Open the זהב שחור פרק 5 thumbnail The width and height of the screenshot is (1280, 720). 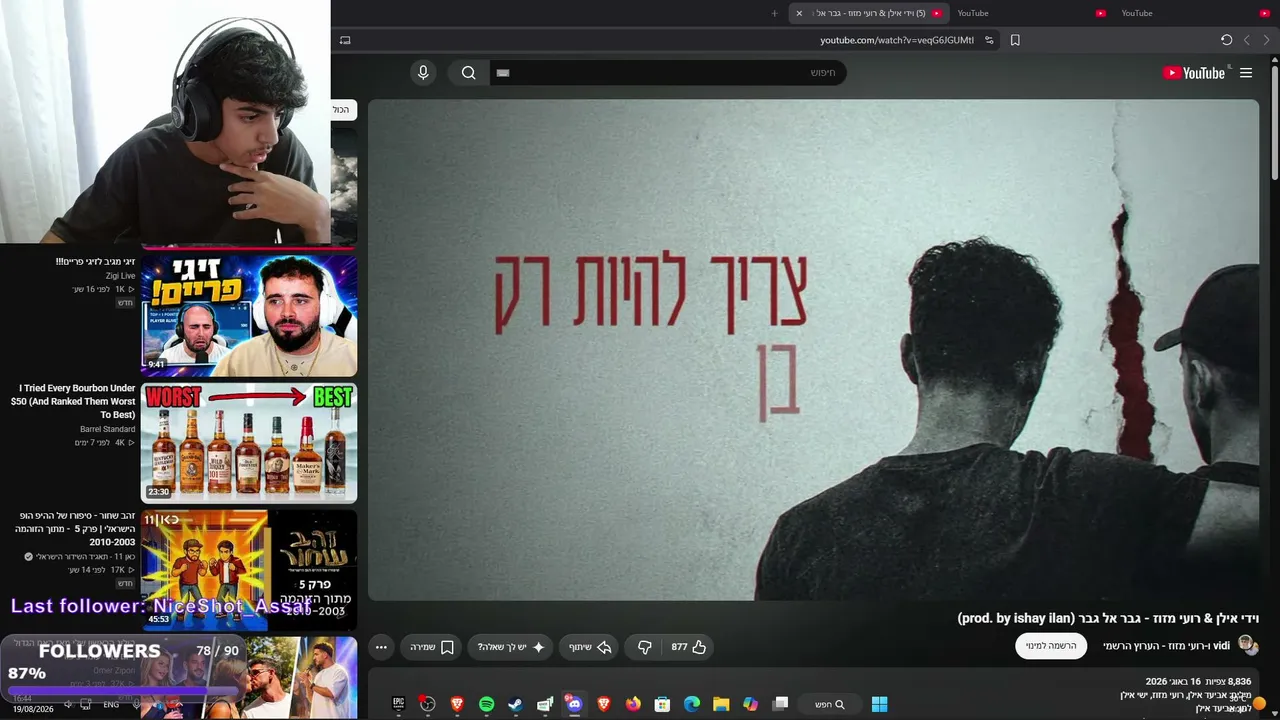(x=249, y=570)
